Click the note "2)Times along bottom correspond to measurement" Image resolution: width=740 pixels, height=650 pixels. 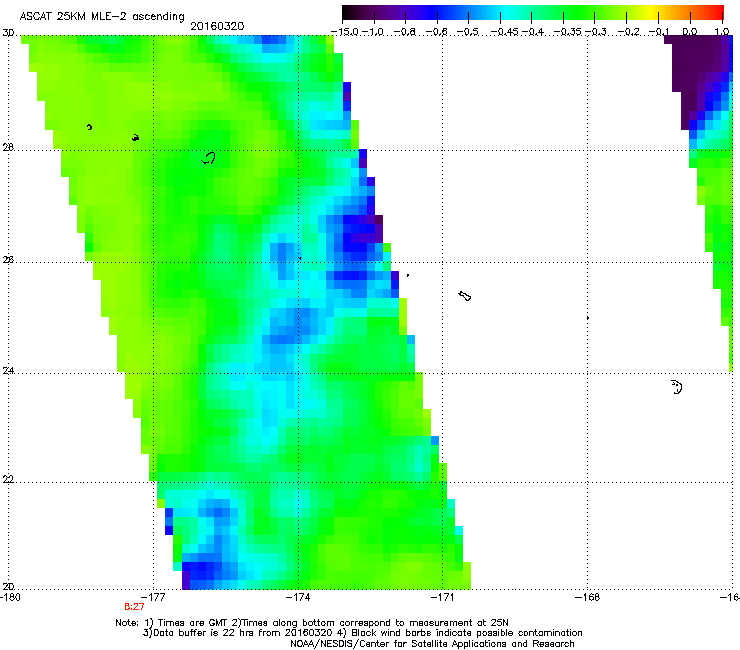pyautogui.click(x=353, y=623)
